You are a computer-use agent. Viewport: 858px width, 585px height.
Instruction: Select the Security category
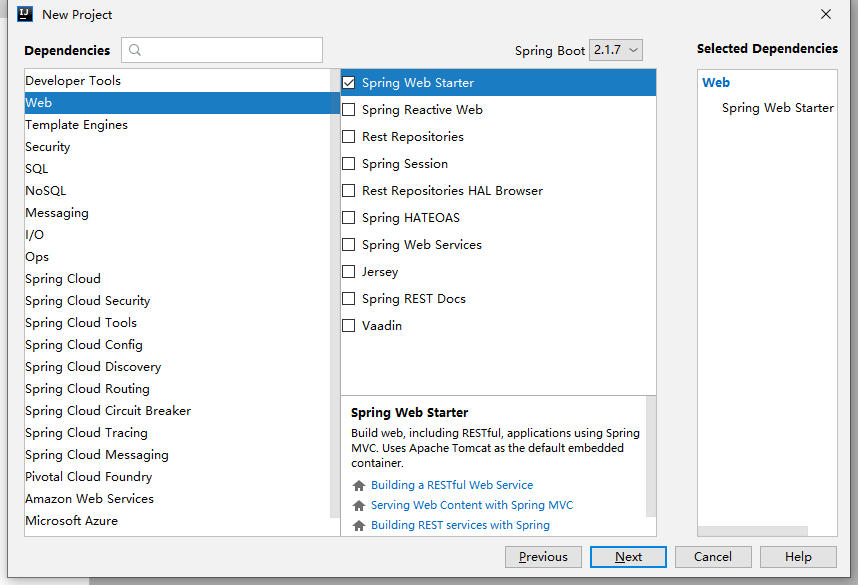click(46, 146)
